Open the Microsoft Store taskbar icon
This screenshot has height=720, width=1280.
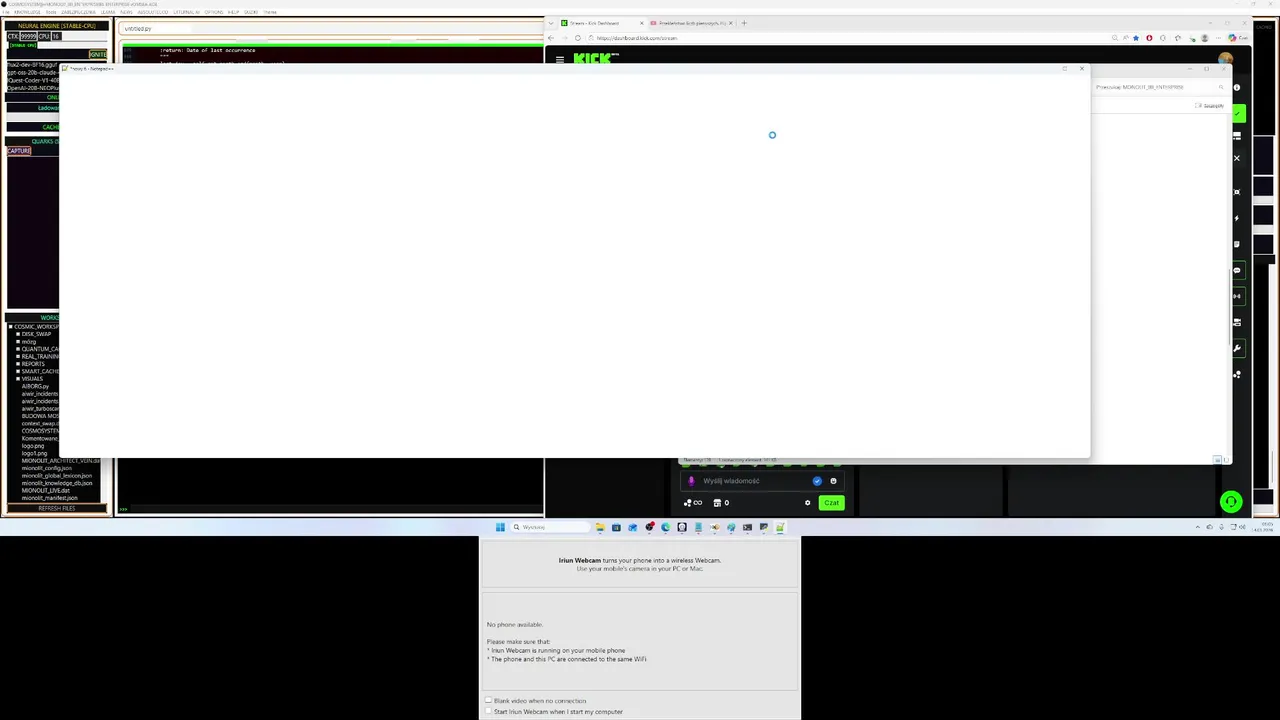(x=616, y=527)
